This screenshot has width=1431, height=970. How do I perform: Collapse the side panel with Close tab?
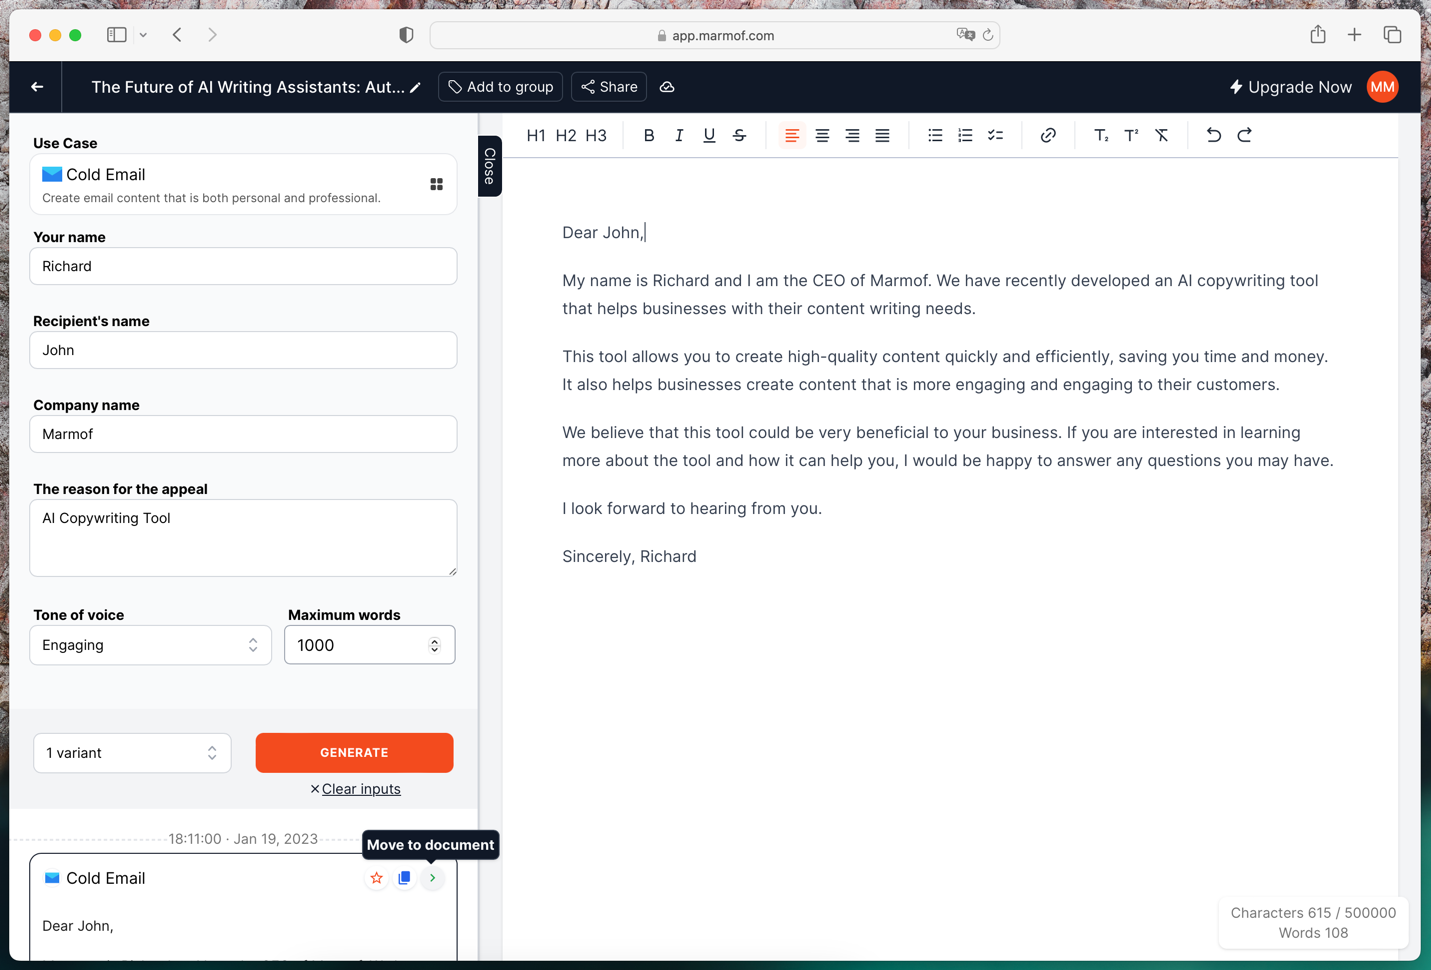pos(490,166)
